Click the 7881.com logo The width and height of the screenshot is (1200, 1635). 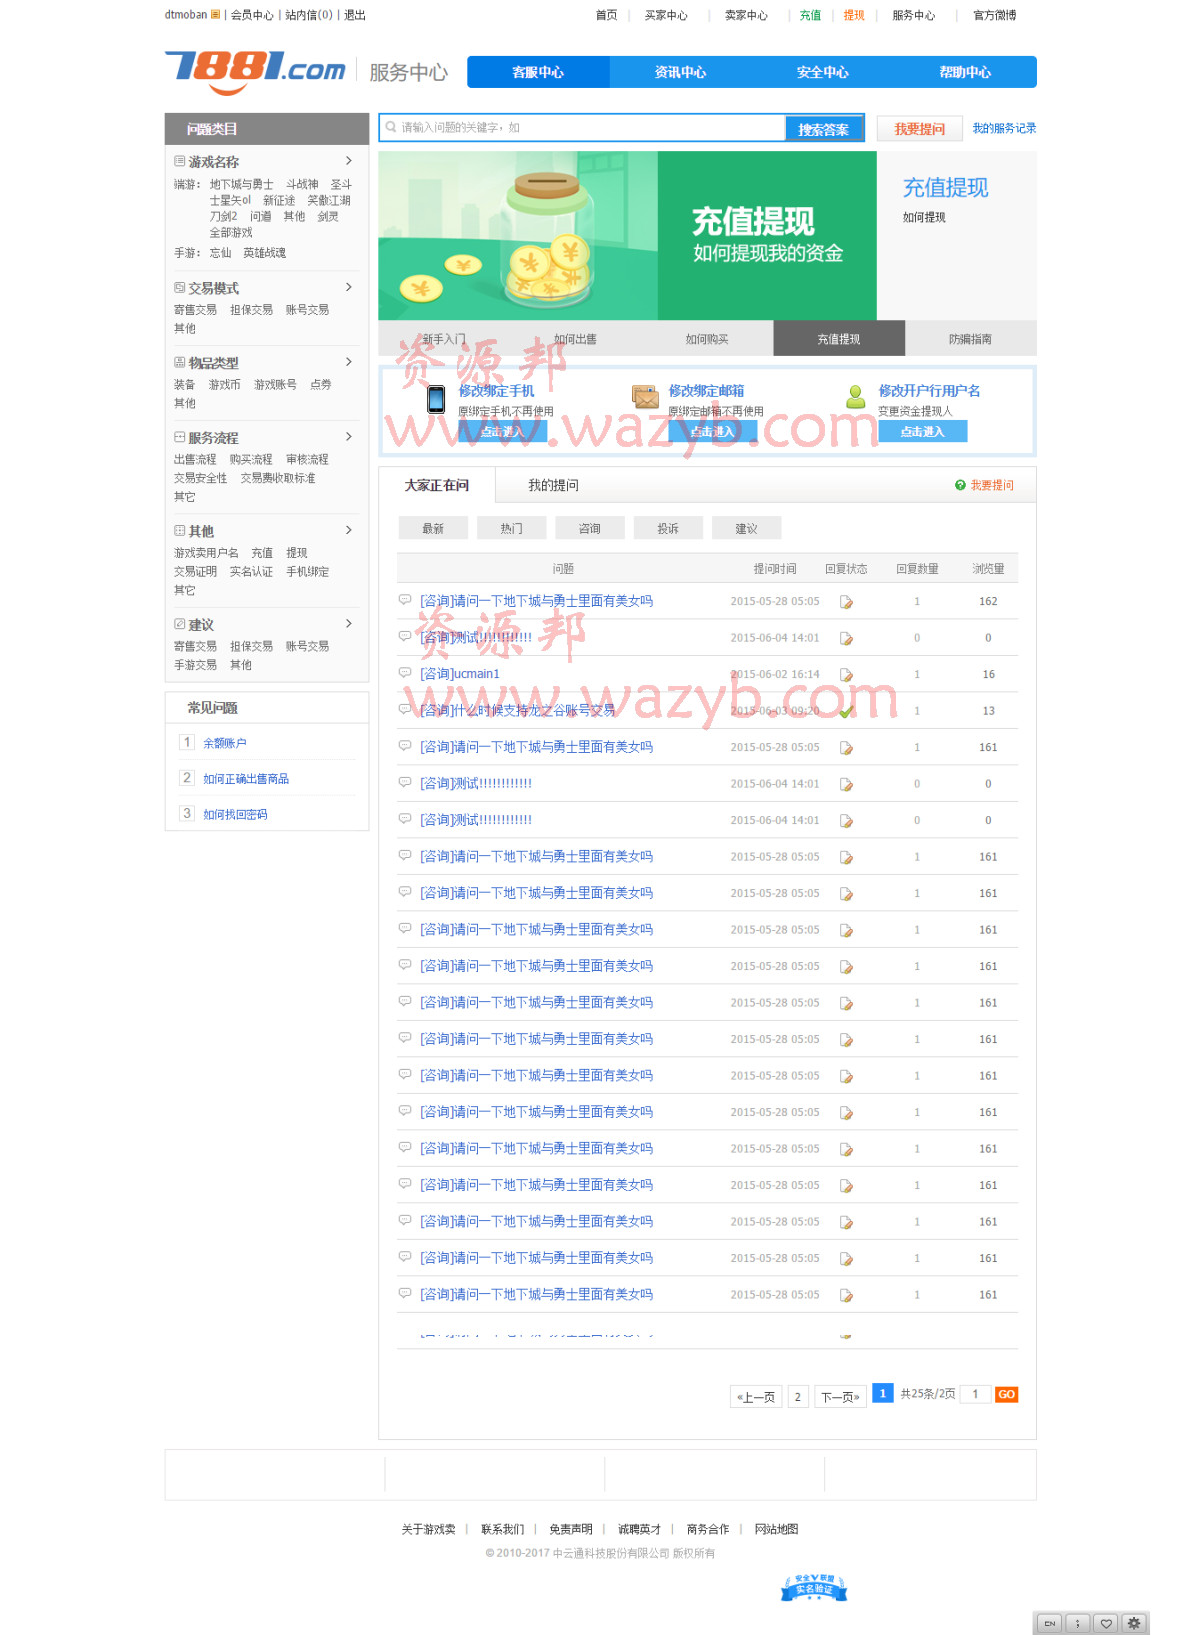tap(255, 72)
